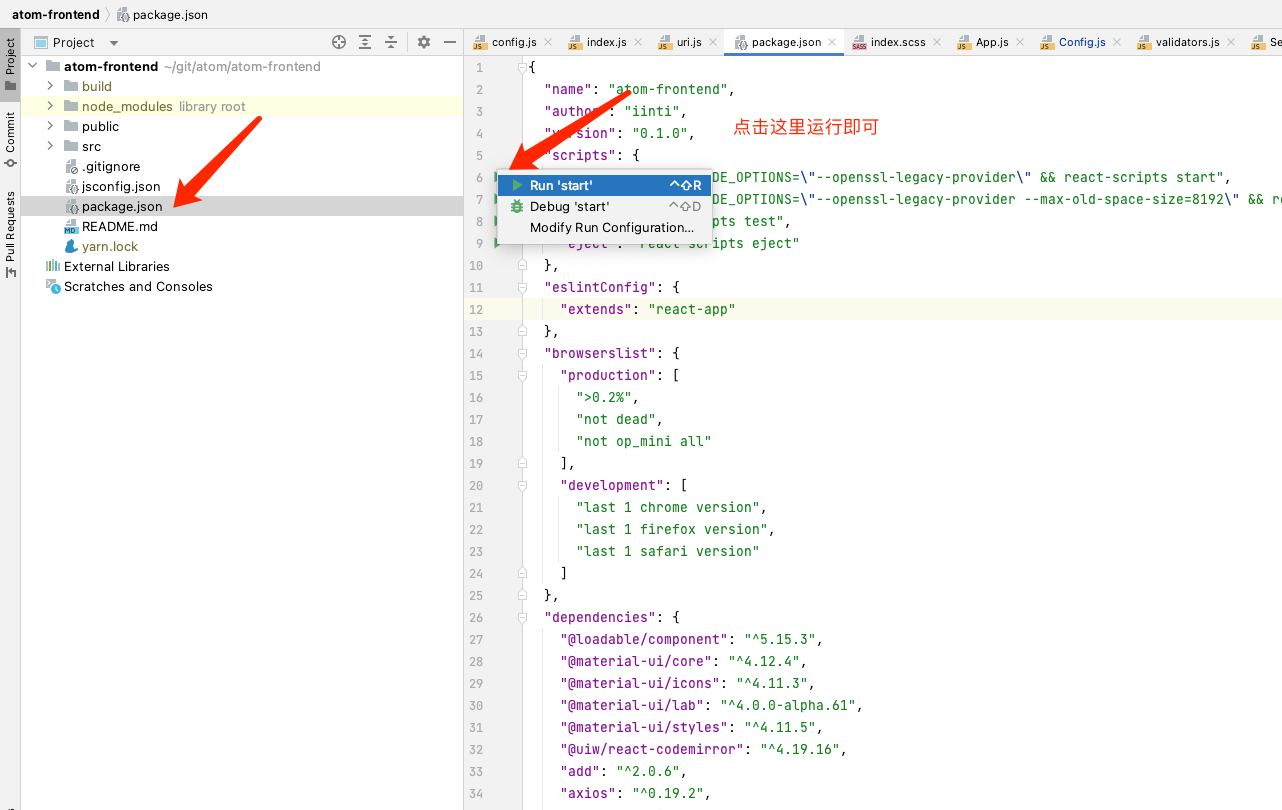Toggle the Project tool window side button

coord(10,65)
